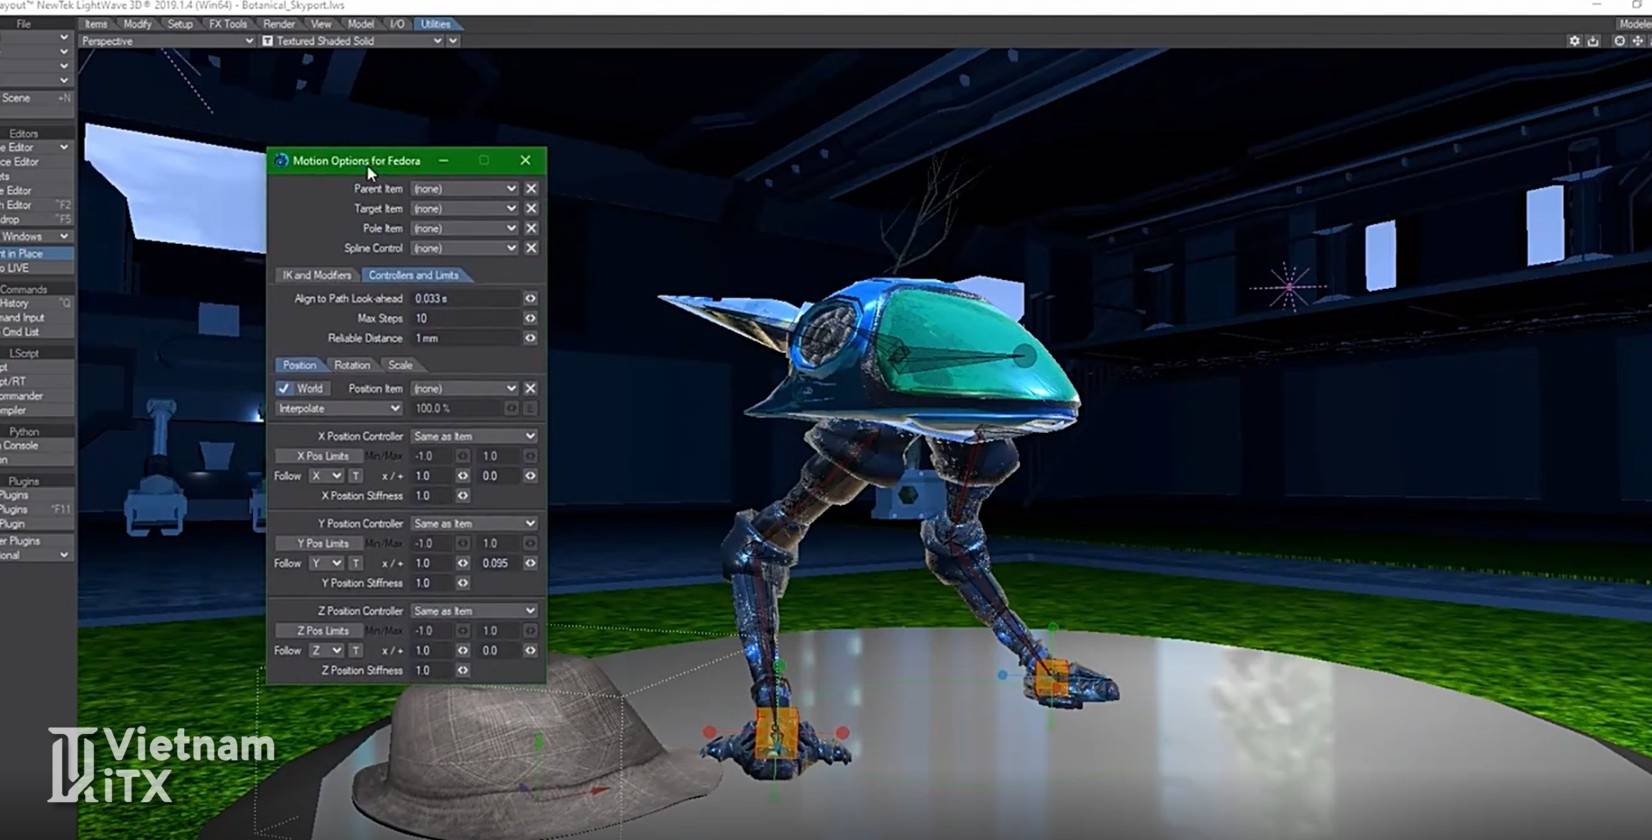Open envelope for Y Follow multiplier value

pyautogui.click(x=463, y=563)
